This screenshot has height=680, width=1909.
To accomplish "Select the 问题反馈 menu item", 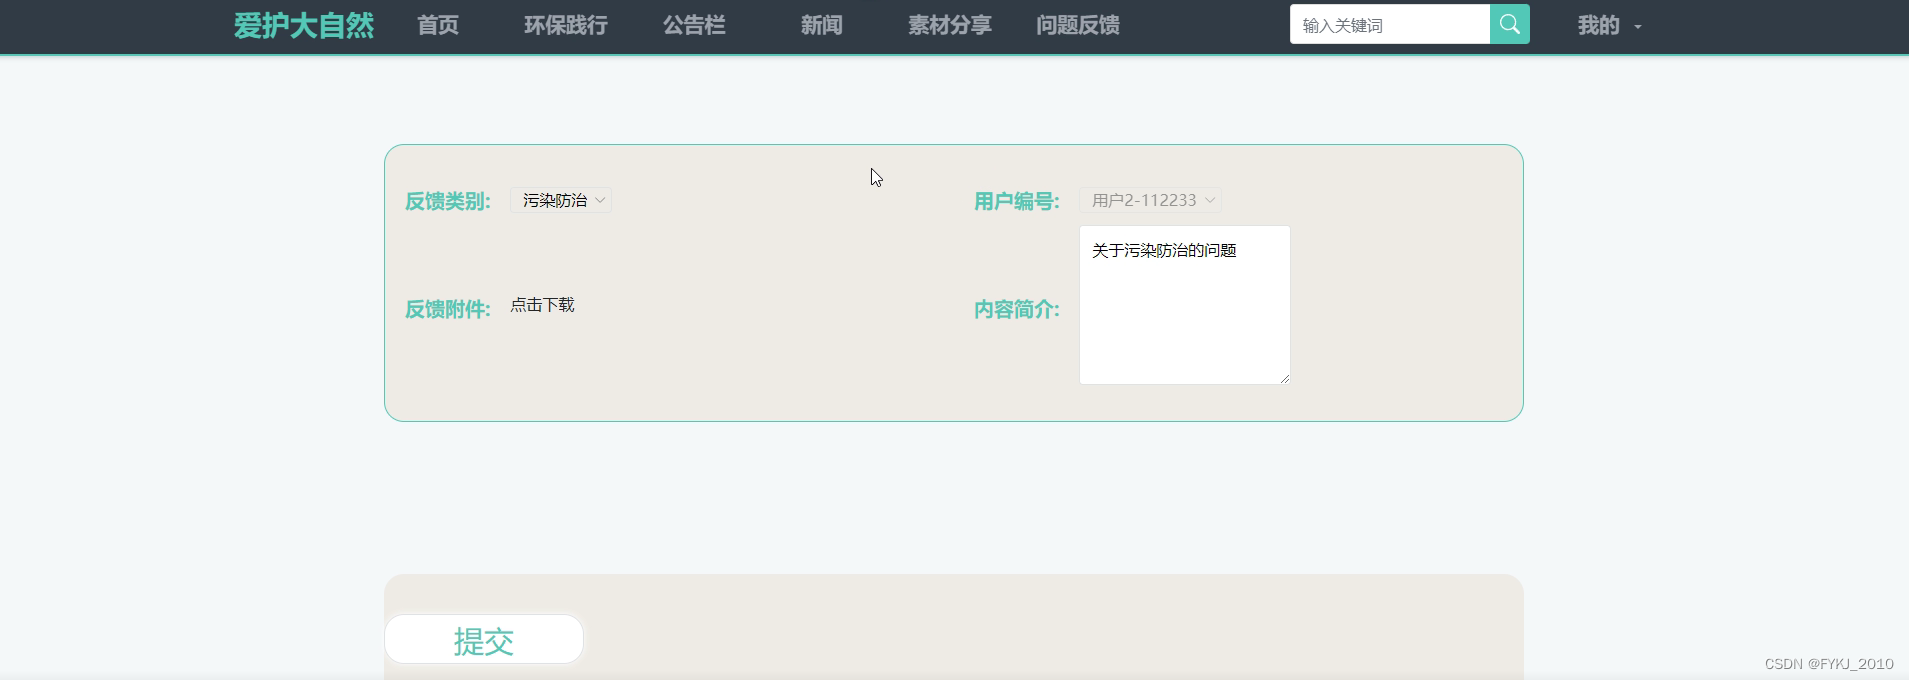I will click(1078, 26).
